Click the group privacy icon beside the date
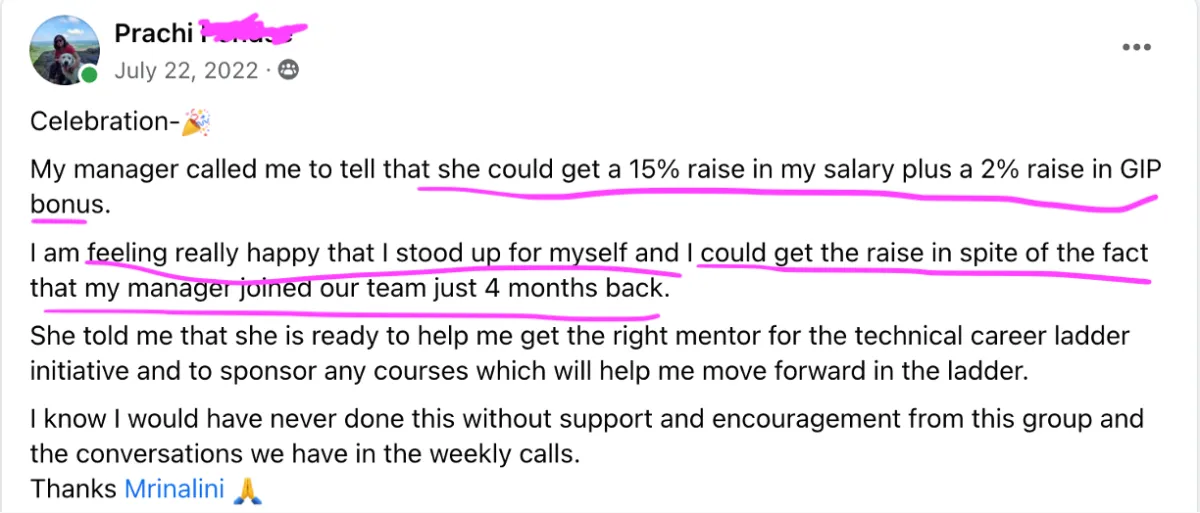1200x513 pixels. (289, 71)
